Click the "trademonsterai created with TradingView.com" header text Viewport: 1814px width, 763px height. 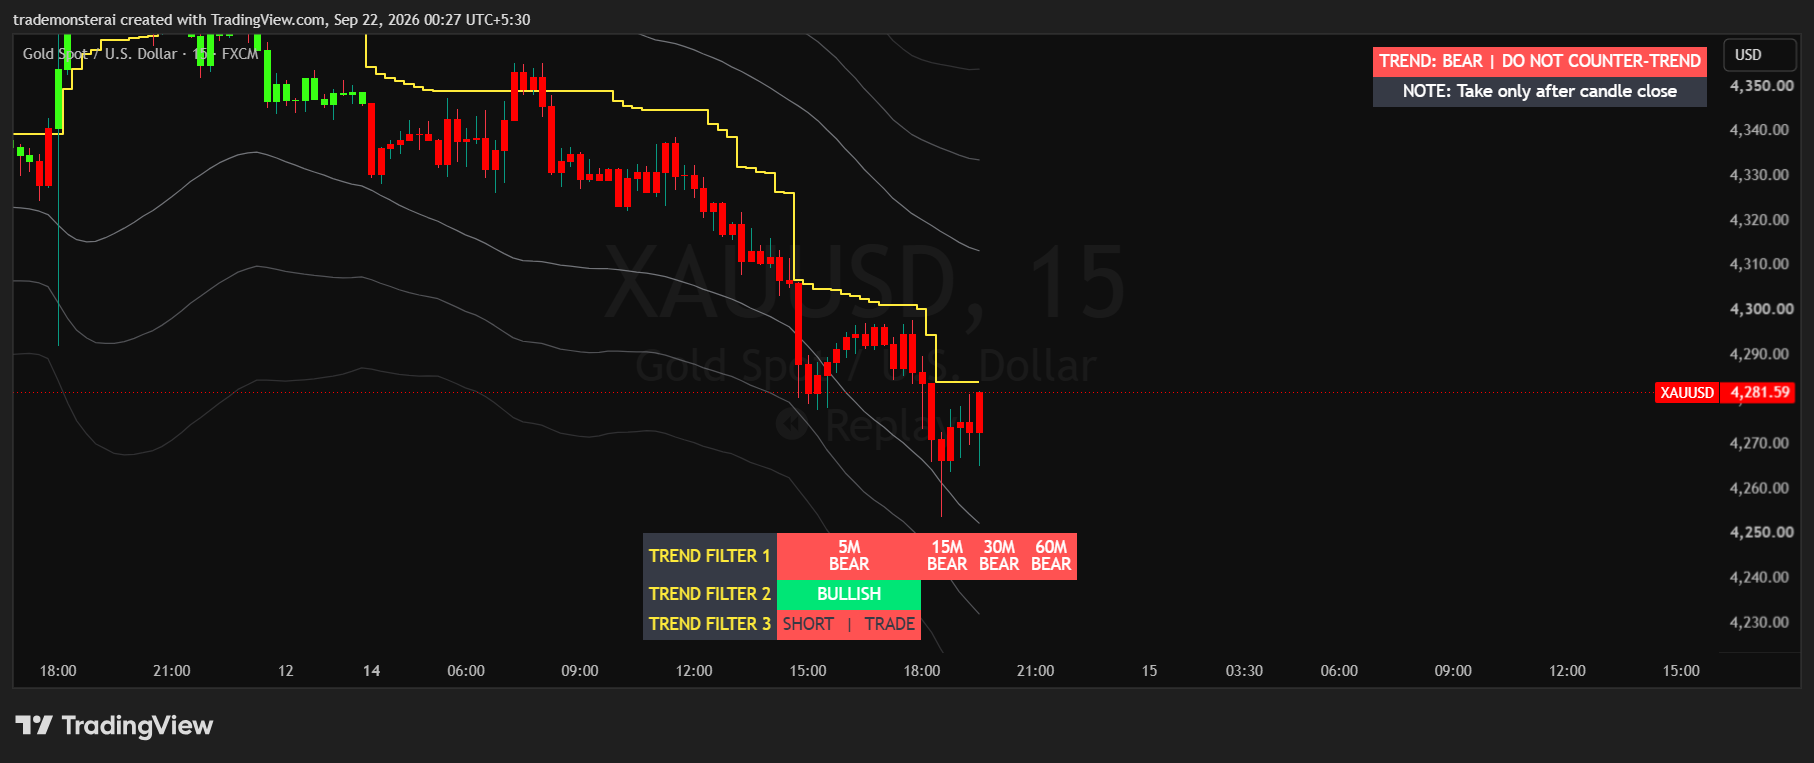170,20
